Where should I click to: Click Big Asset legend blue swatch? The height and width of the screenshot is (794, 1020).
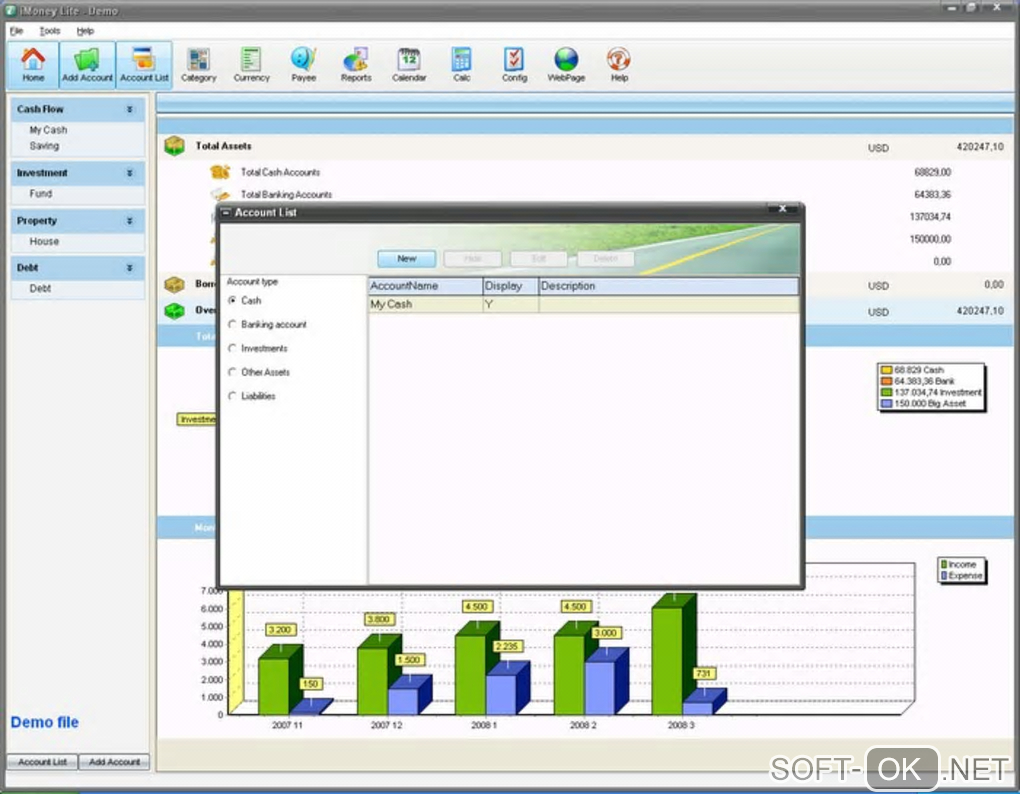click(886, 404)
